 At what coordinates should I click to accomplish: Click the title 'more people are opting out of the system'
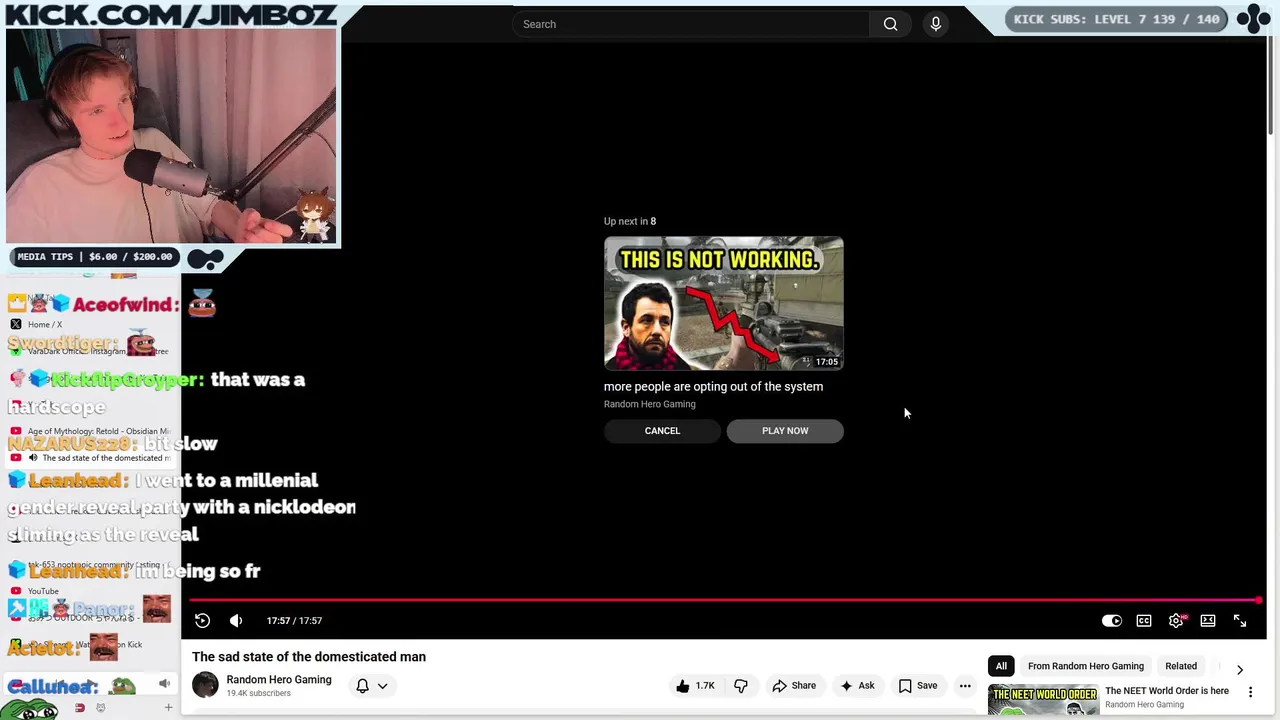(x=713, y=387)
